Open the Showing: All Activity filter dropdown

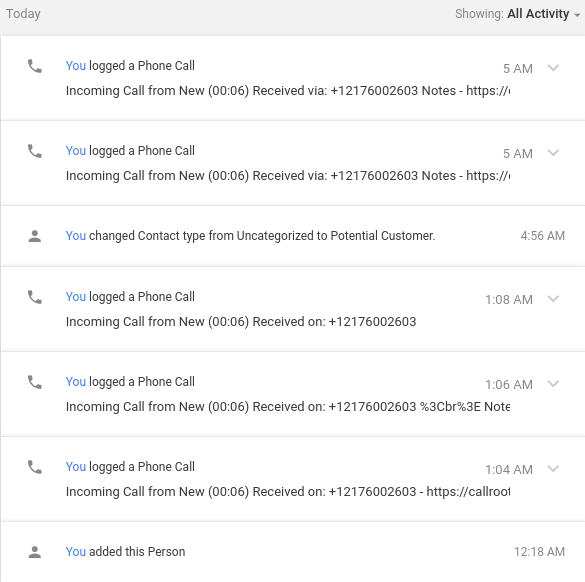(517, 14)
